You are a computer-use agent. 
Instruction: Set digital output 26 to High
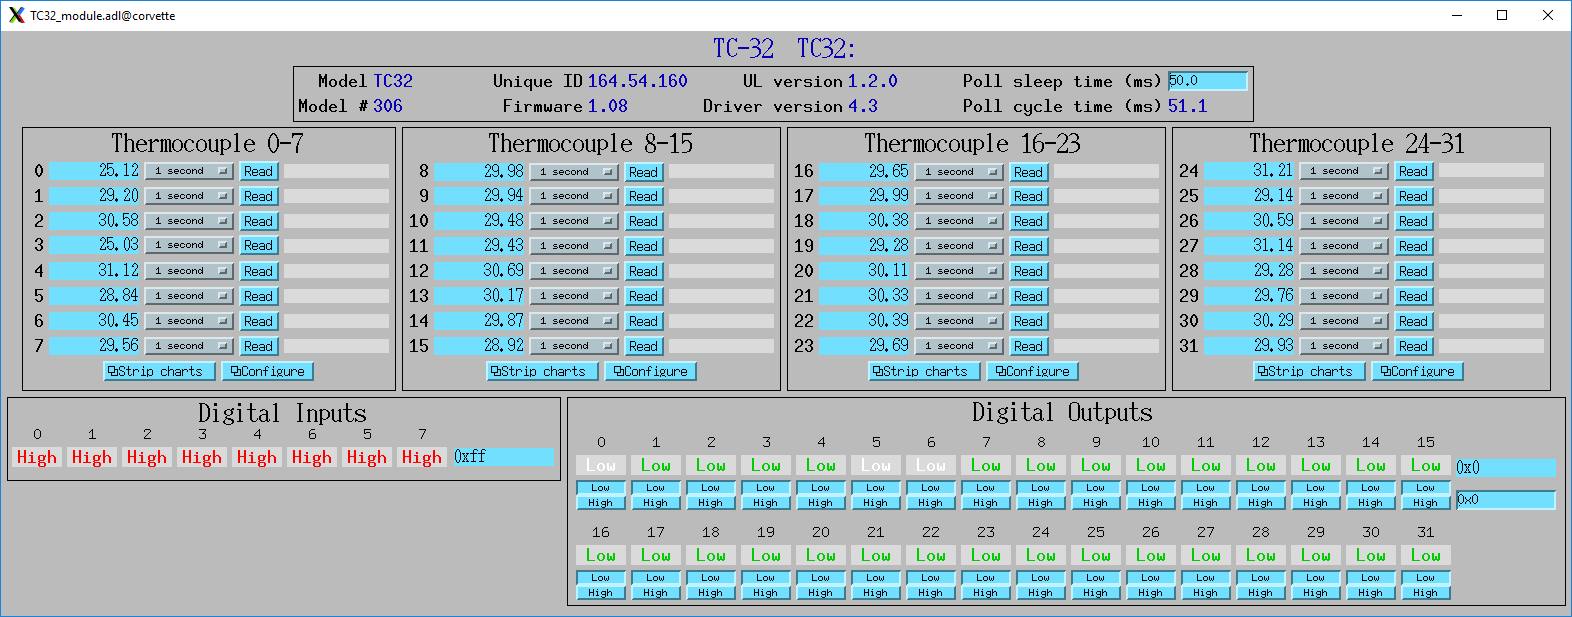pyautogui.click(x=1151, y=593)
